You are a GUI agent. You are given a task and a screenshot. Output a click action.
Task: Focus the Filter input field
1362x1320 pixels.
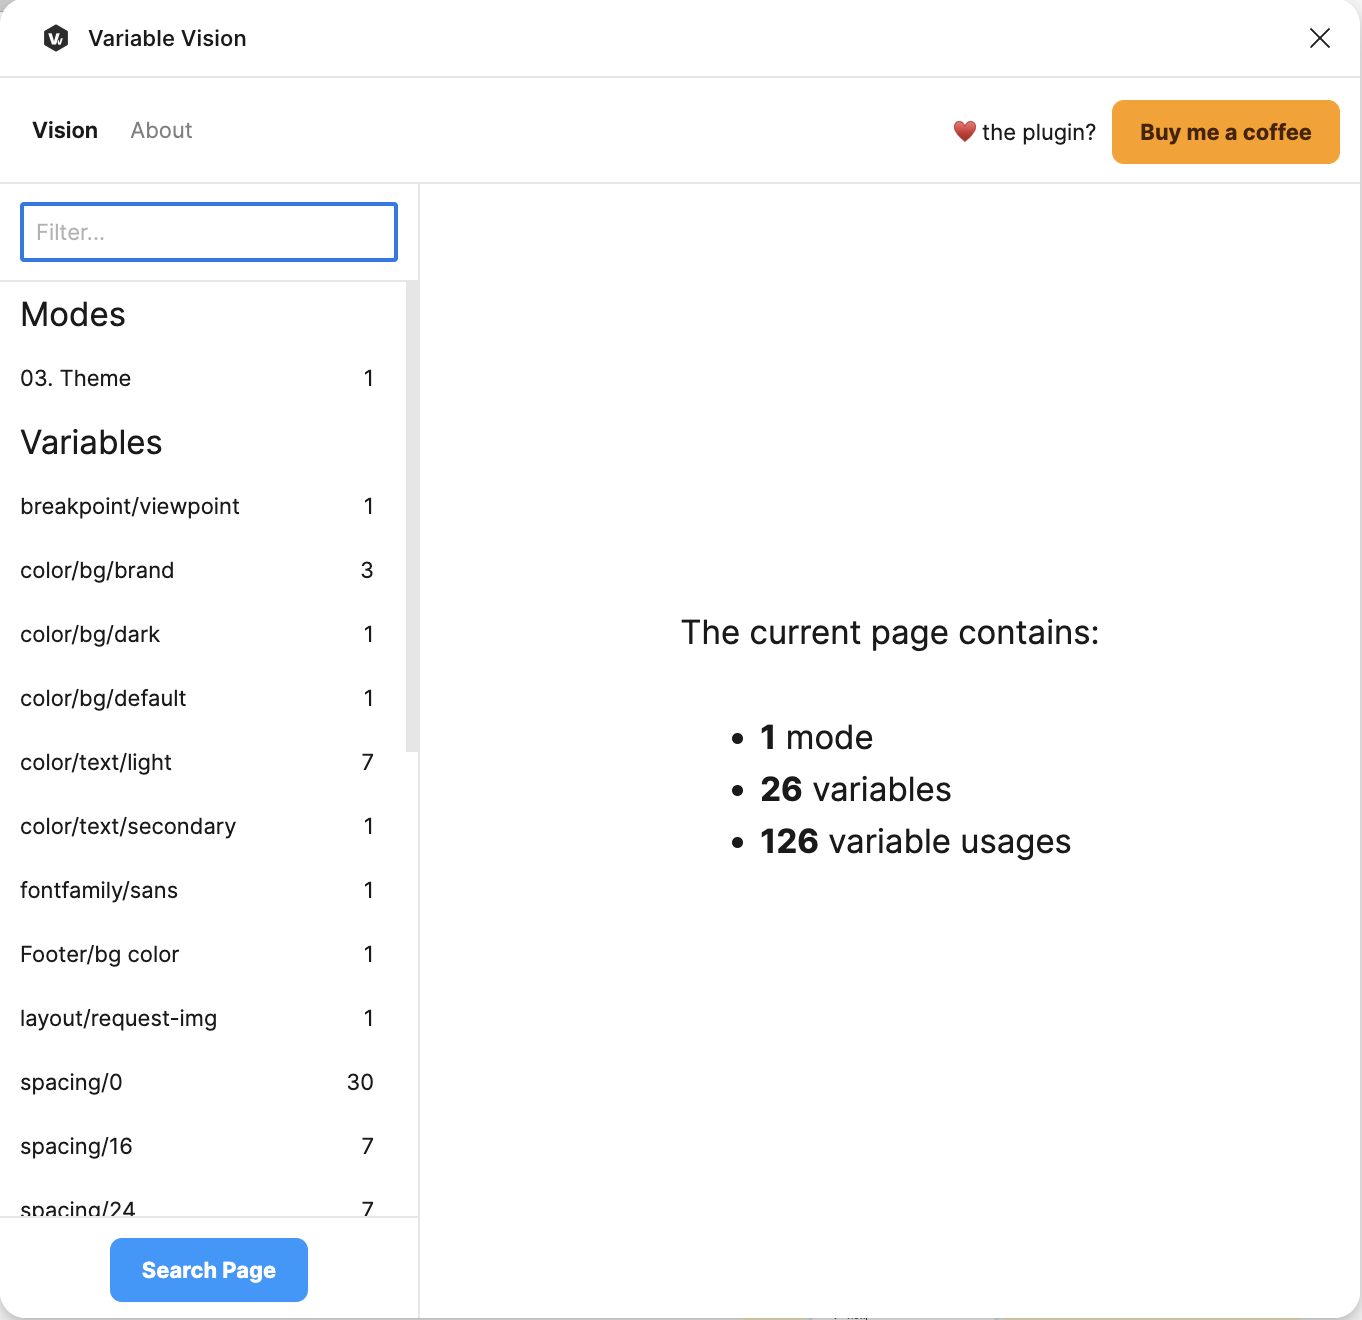point(209,232)
